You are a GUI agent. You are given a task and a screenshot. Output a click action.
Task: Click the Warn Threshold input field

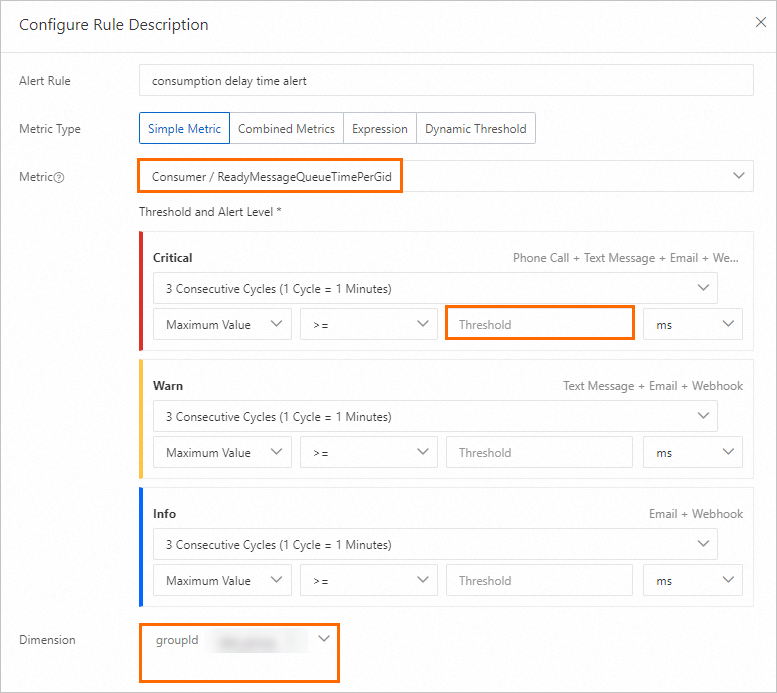tap(539, 452)
